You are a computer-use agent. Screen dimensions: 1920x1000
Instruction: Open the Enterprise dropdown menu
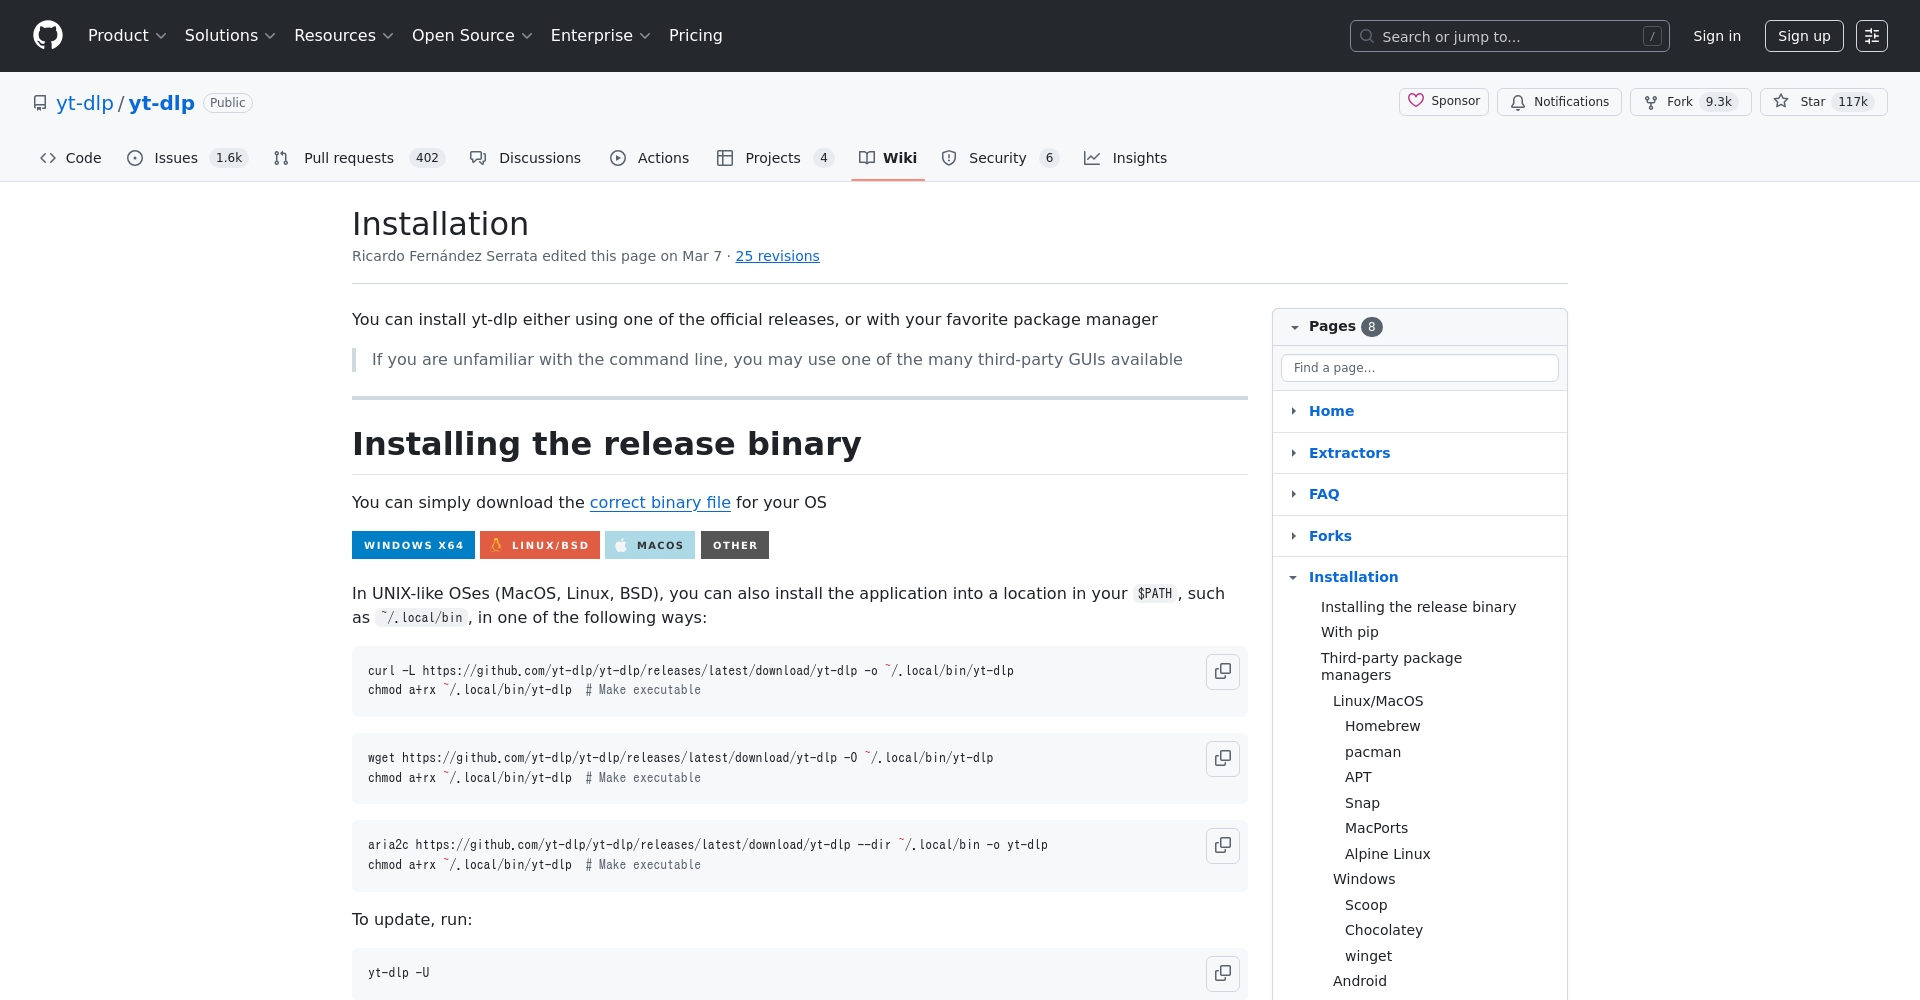600,36
